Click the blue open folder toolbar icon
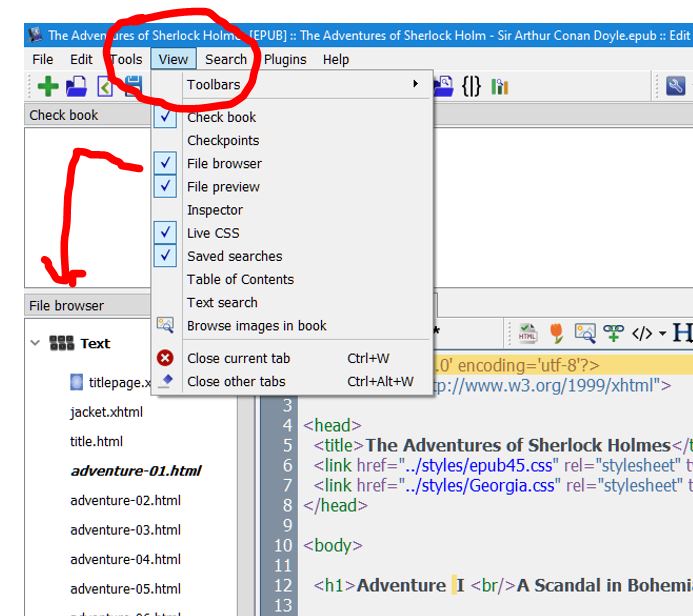This screenshot has height=616, width=693. 76,86
